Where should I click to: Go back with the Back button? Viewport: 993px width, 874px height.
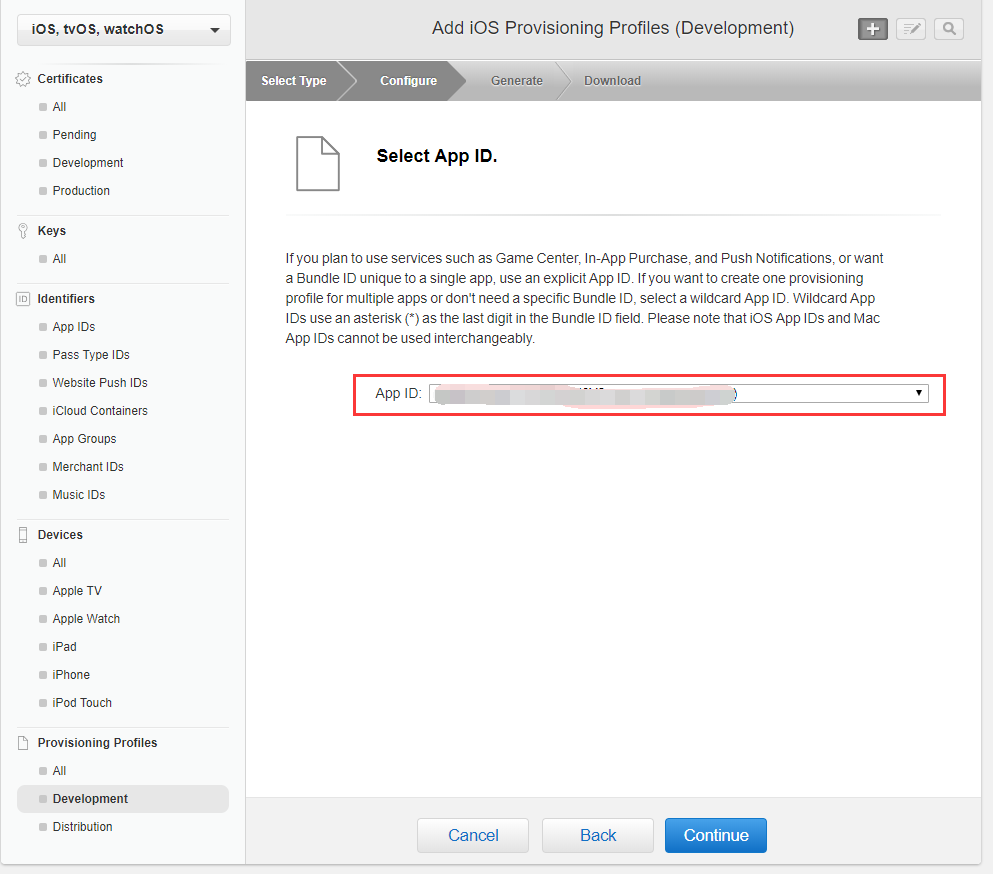pyautogui.click(x=598, y=835)
